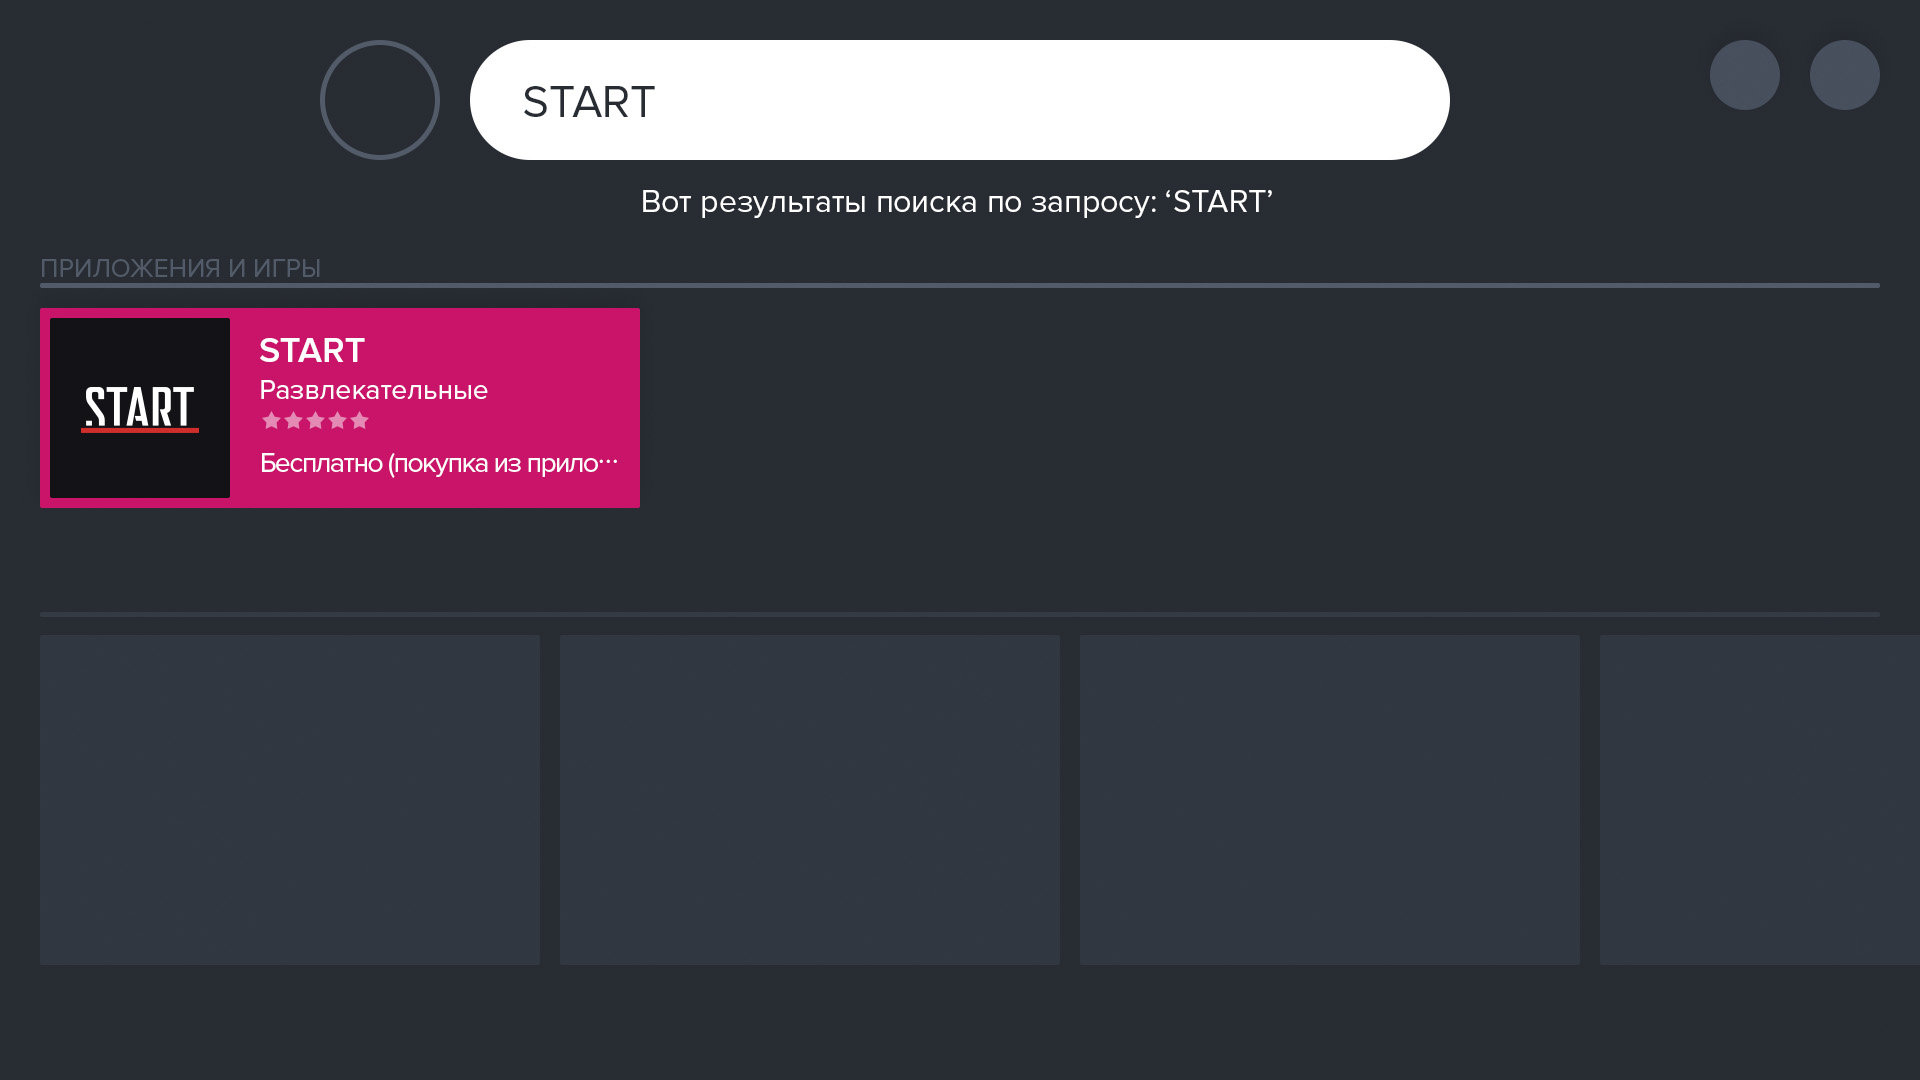The image size is (1920, 1080).
Task: Click the outlined circle button beside search field
Action: [x=380, y=100]
